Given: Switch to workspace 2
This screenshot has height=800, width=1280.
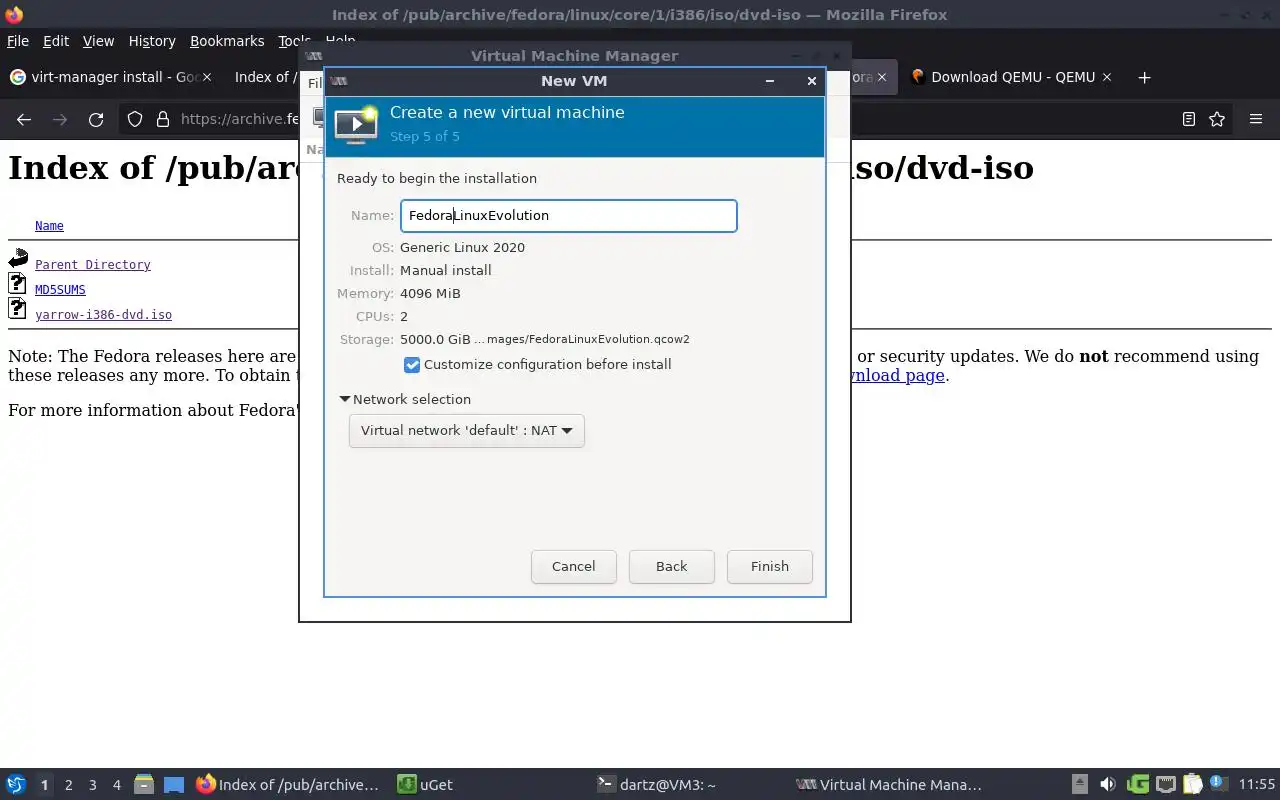Looking at the screenshot, I should click(68, 785).
